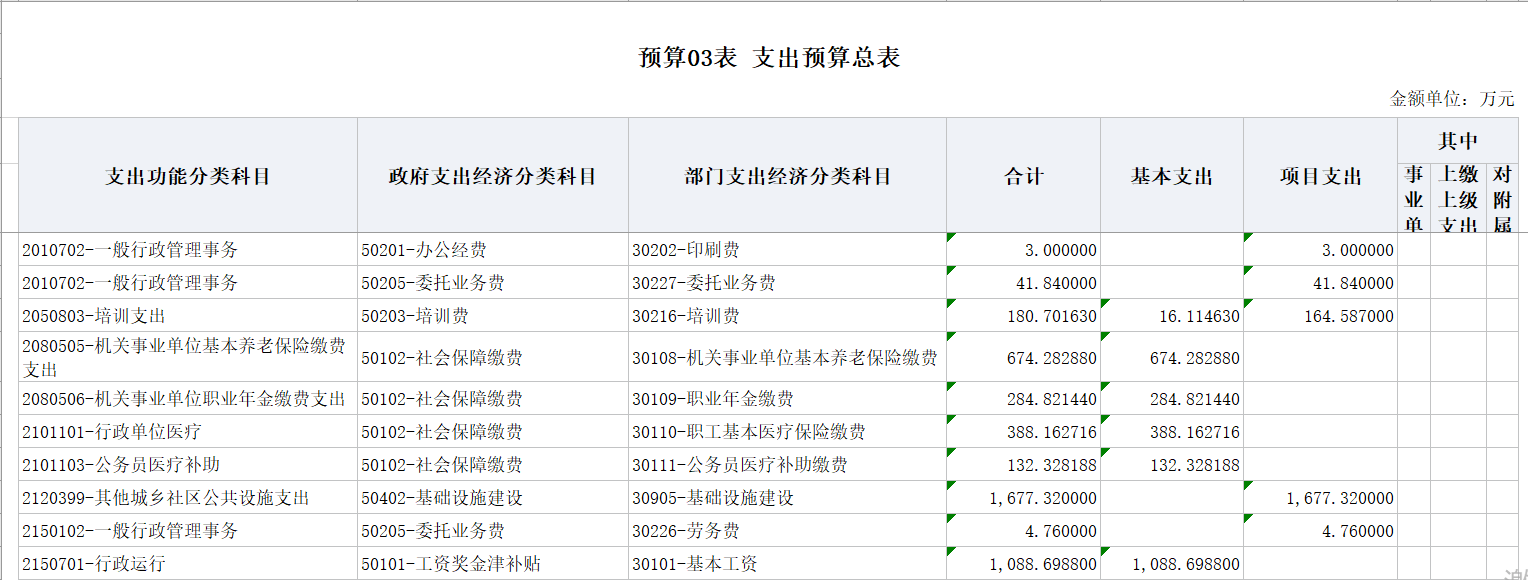This screenshot has width=1528, height=580.
Task: Select the 上缴上级支出 sub-header cell
Action: pyautogui.click(x=1457, y=199)
